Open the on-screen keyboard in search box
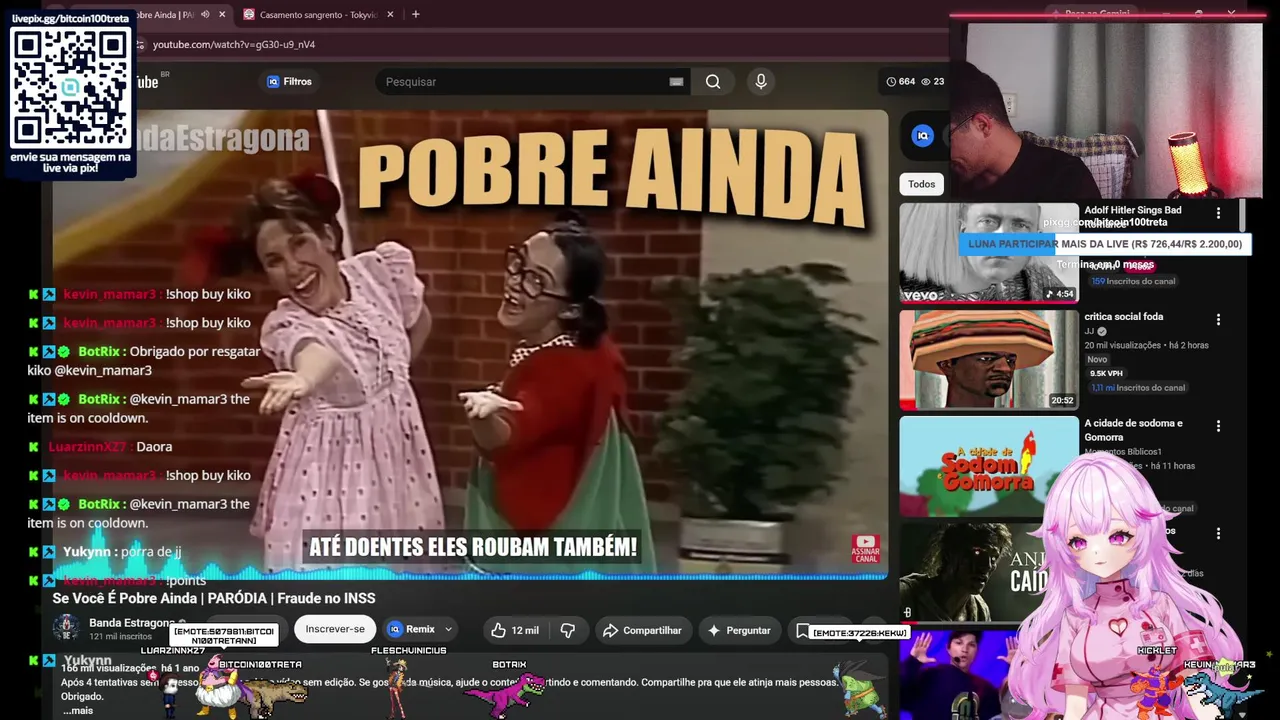This screenshot has width=1280, height=720. pyautogui.click(x=676, y=82)
